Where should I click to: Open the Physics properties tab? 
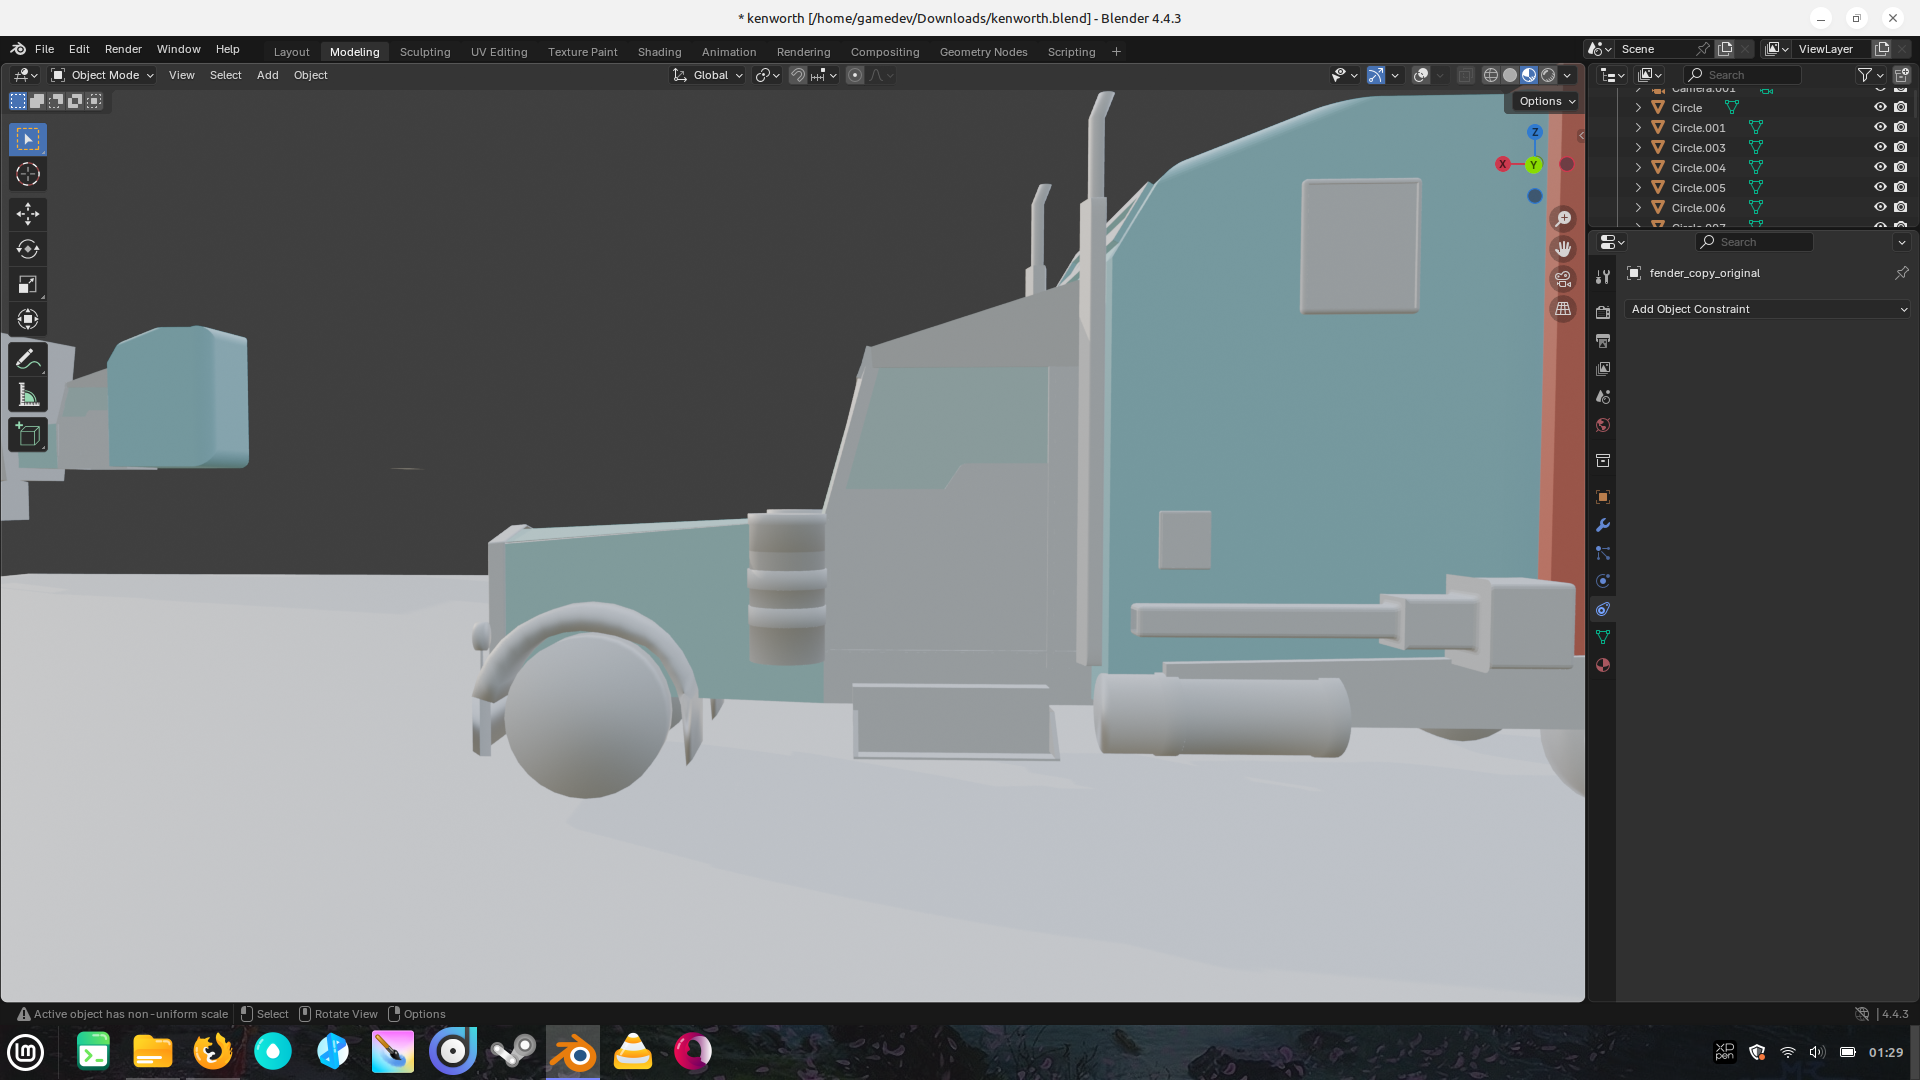[1603, 581]
